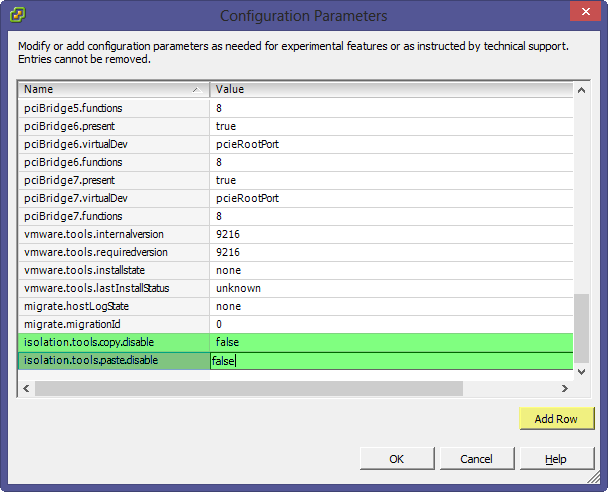Select vmware.tools.lastInstallStatus name cell
The width and height of the screenshot is (608, 492).
(x=114, y=288)
